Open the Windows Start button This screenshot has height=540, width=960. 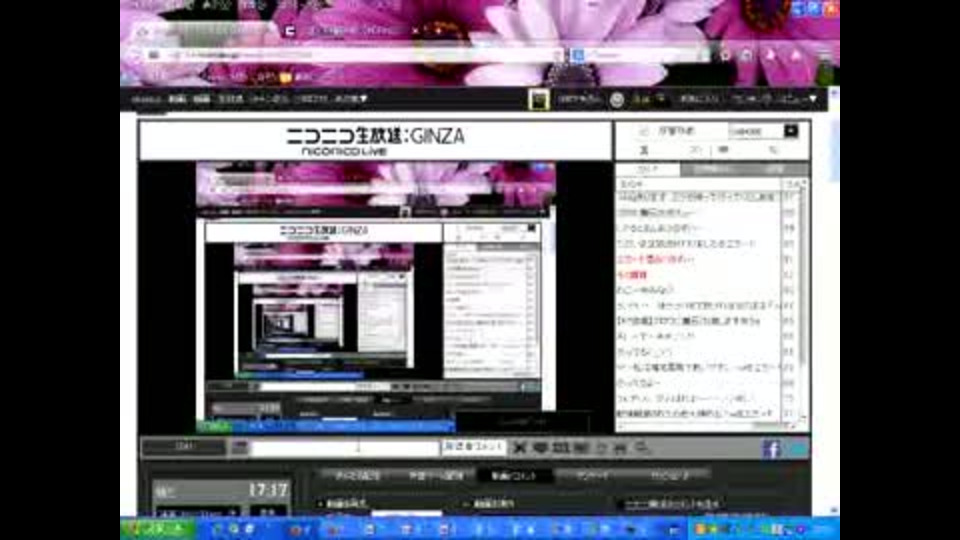158,530
